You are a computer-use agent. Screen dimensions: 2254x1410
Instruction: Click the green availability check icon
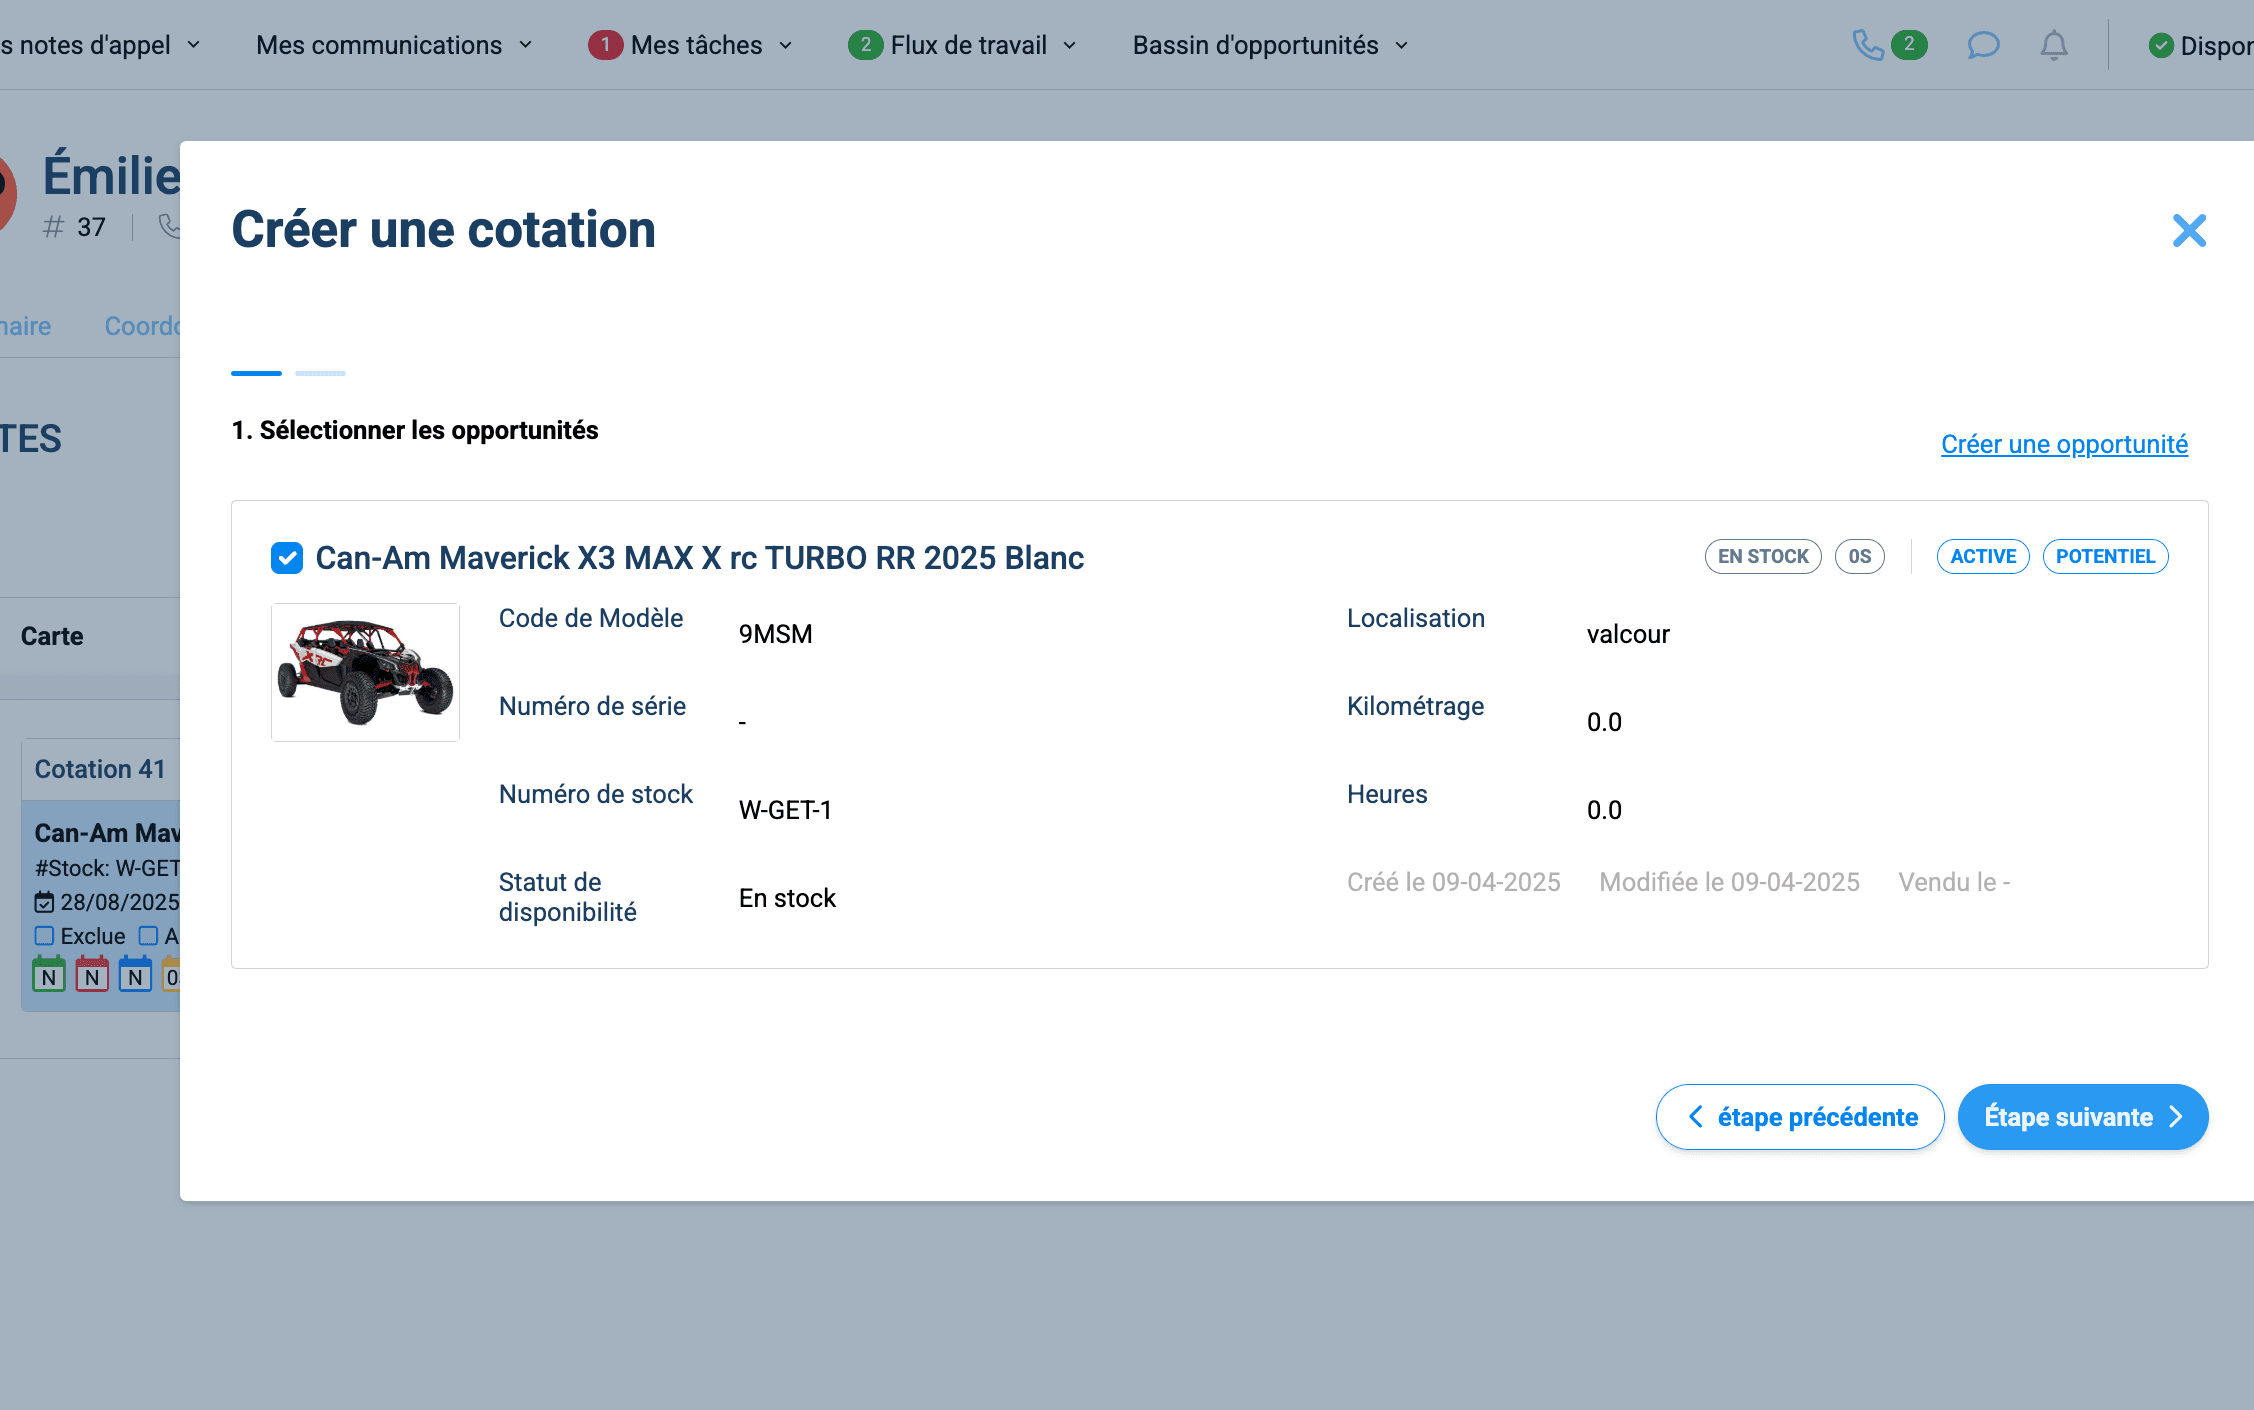2161,46
